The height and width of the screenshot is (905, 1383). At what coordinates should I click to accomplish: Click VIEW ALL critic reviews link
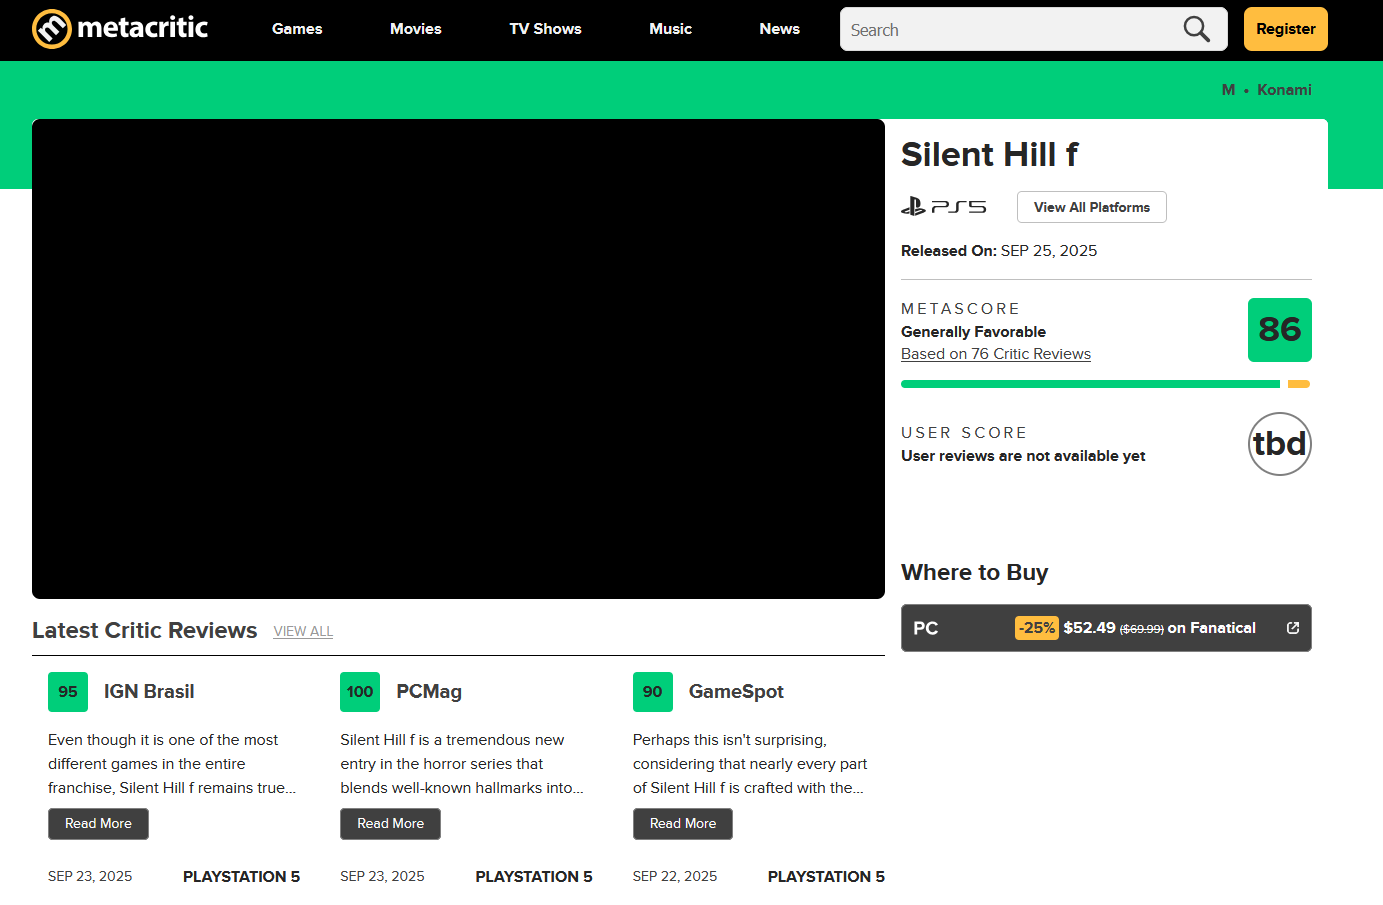tap(303, 632)
